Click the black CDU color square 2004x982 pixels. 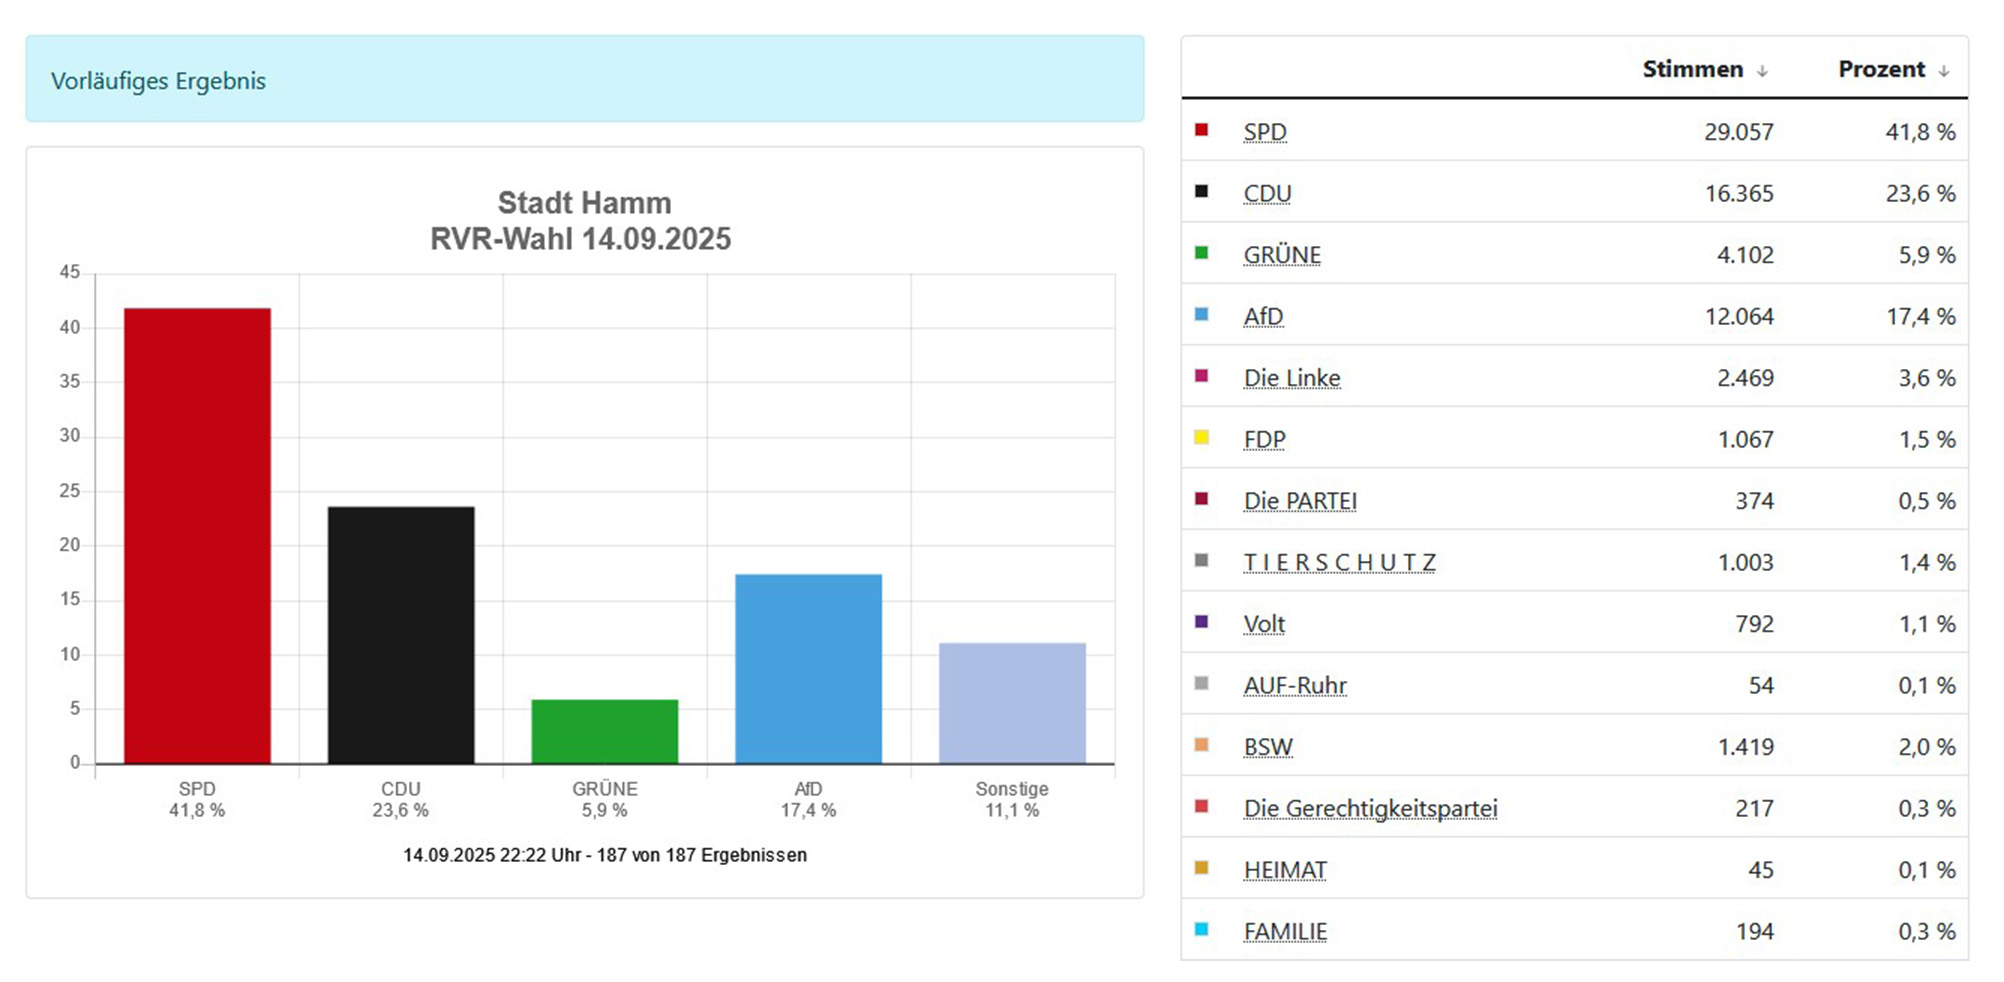point(1202,191)
